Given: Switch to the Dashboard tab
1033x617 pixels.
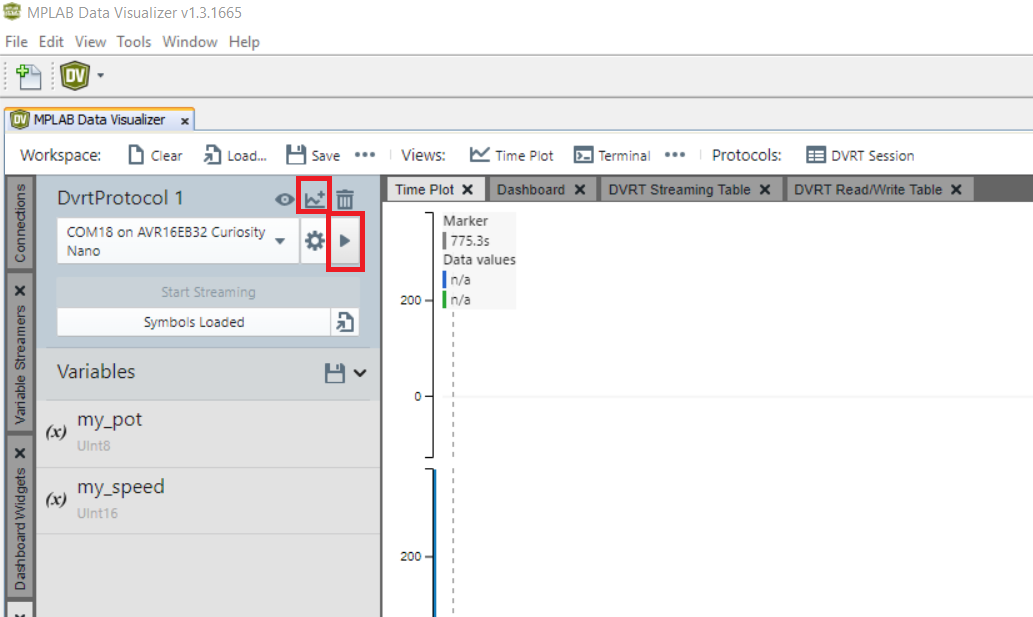Looking at the screenshot, I should point(530,190).
